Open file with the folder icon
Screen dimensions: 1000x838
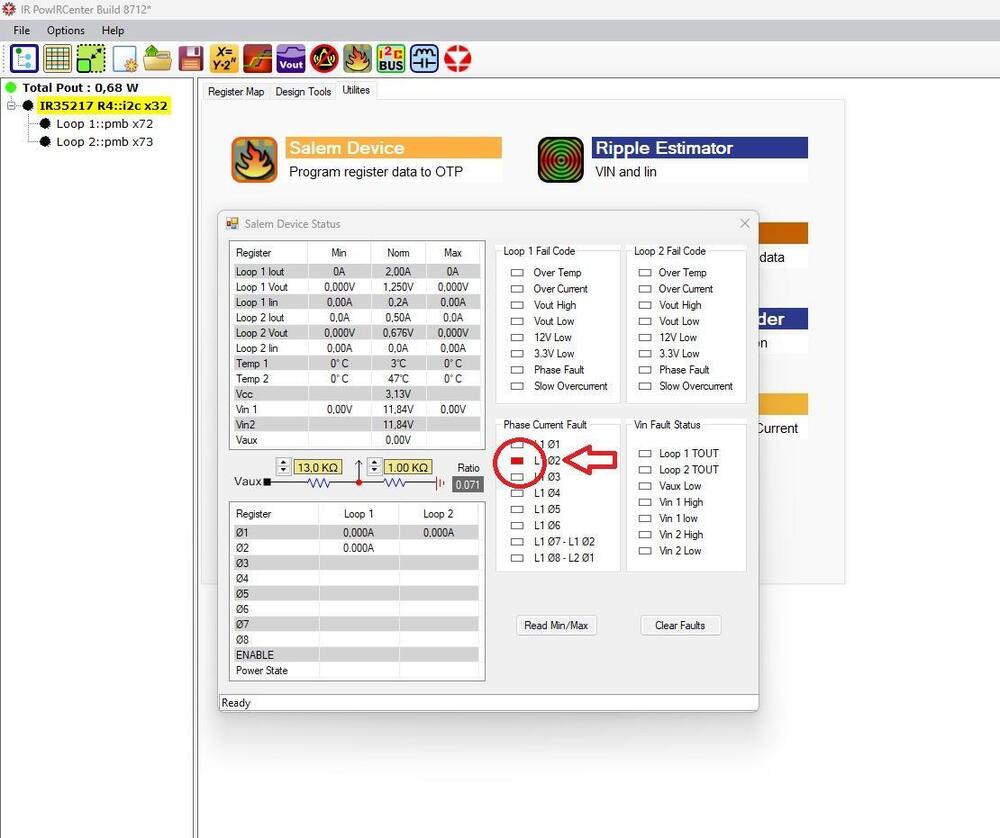coord(157,59)
